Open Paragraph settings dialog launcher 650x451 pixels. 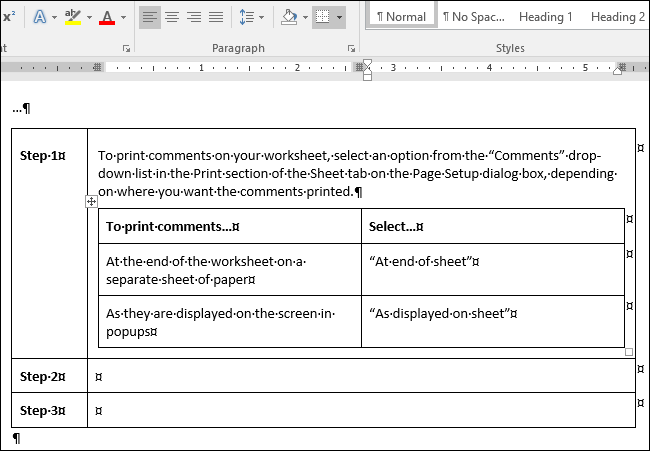coord(352,49)
